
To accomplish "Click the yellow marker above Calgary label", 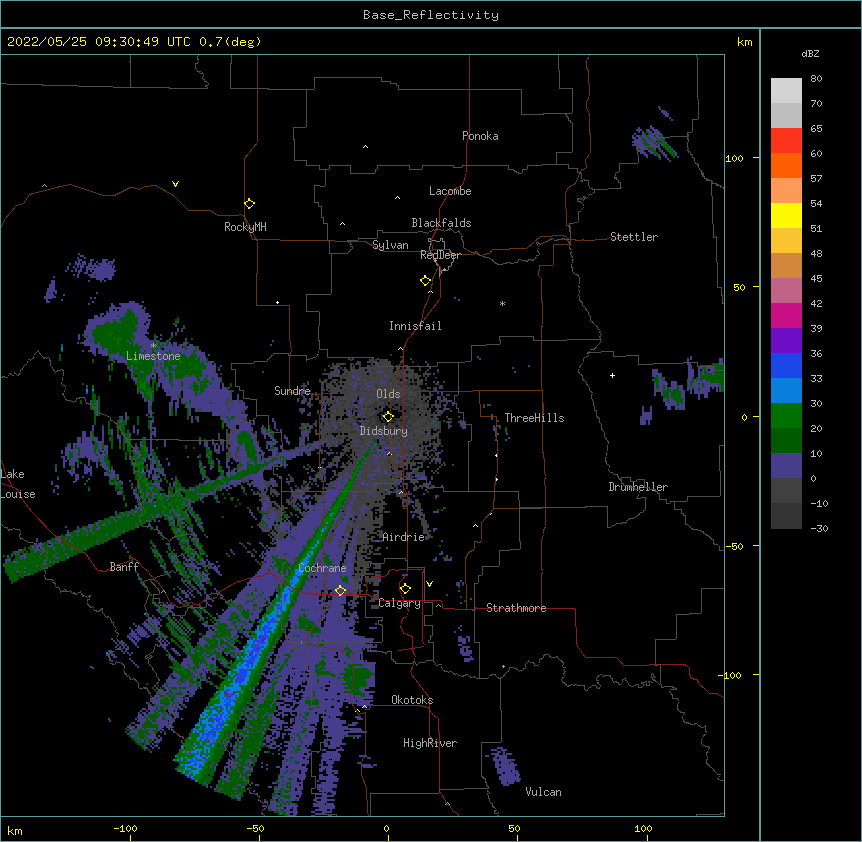I will click(405, 589).
